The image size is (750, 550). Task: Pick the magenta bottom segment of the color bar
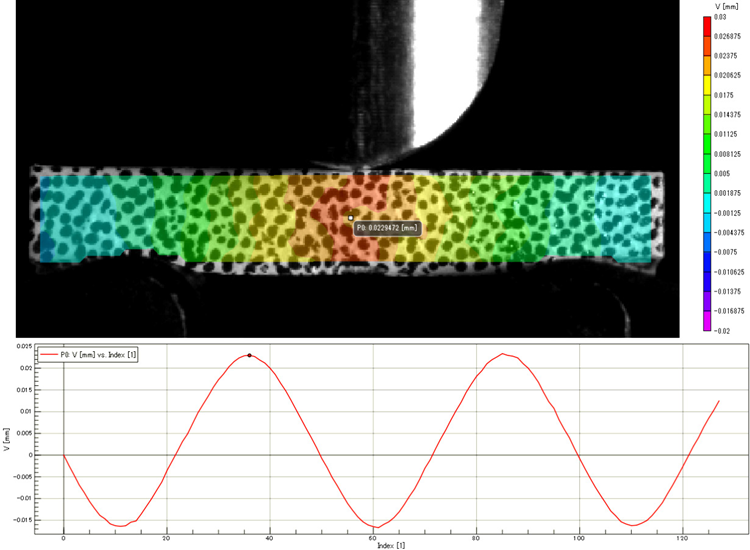point(706,321)
